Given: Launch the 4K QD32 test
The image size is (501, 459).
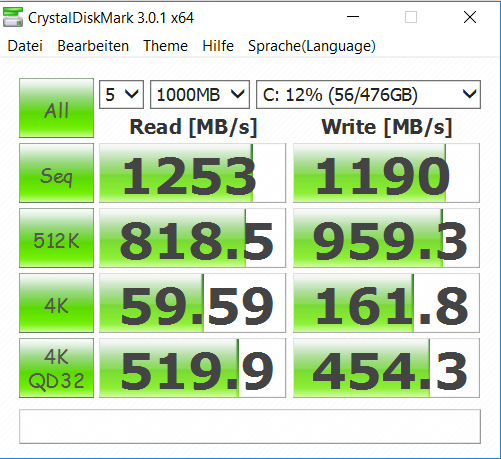Looking at the screenshot, I should (56, 368).
